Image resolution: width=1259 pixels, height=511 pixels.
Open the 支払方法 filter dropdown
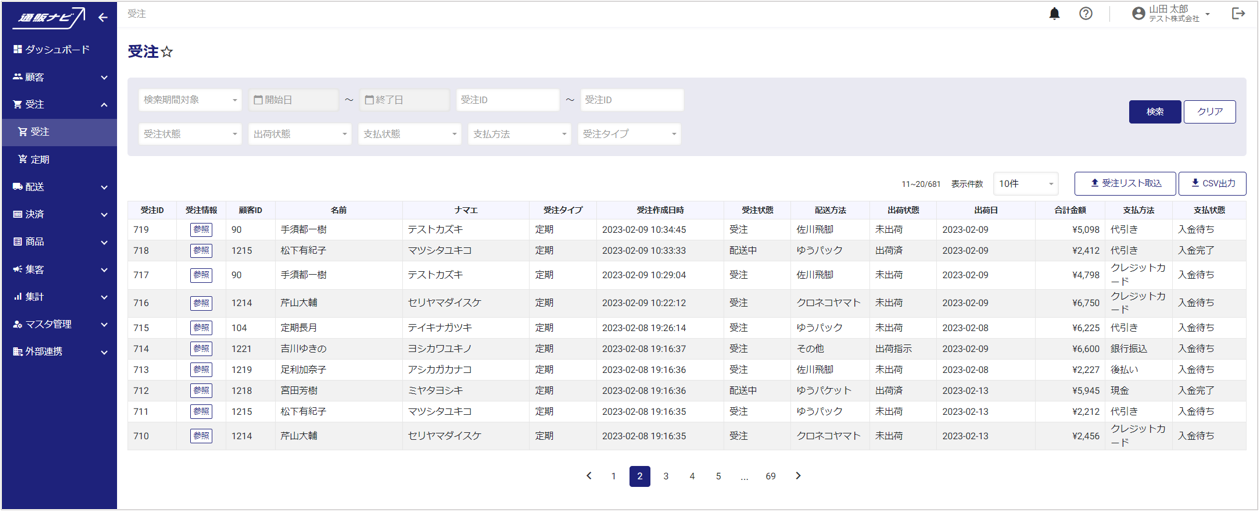519,134
